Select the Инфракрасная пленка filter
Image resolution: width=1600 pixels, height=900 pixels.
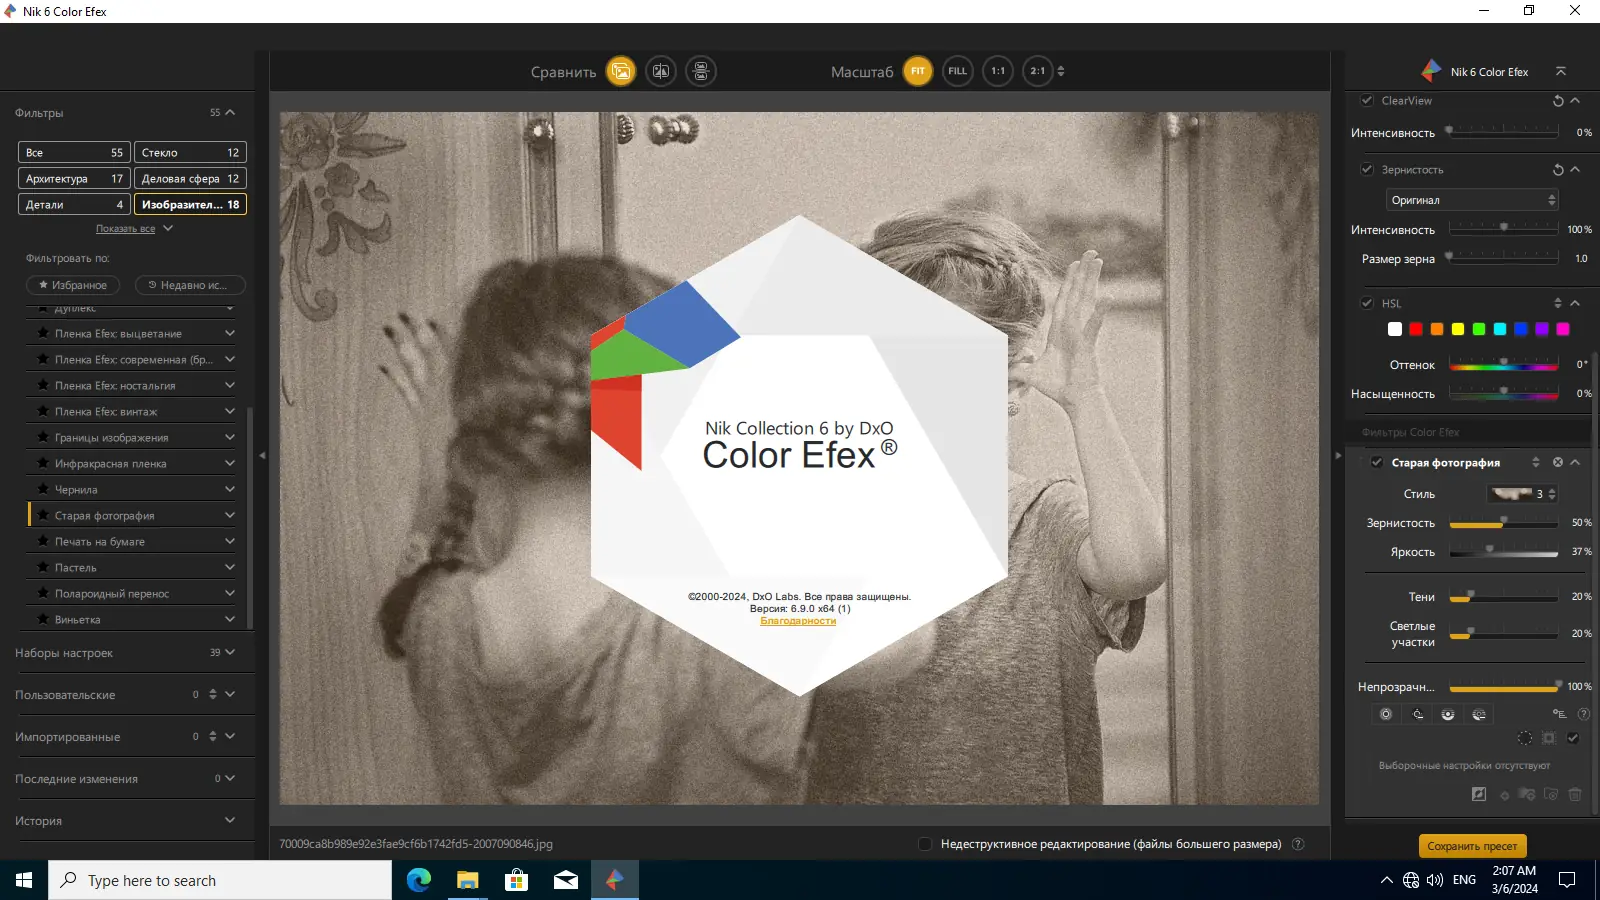click(x=111, y=463)
